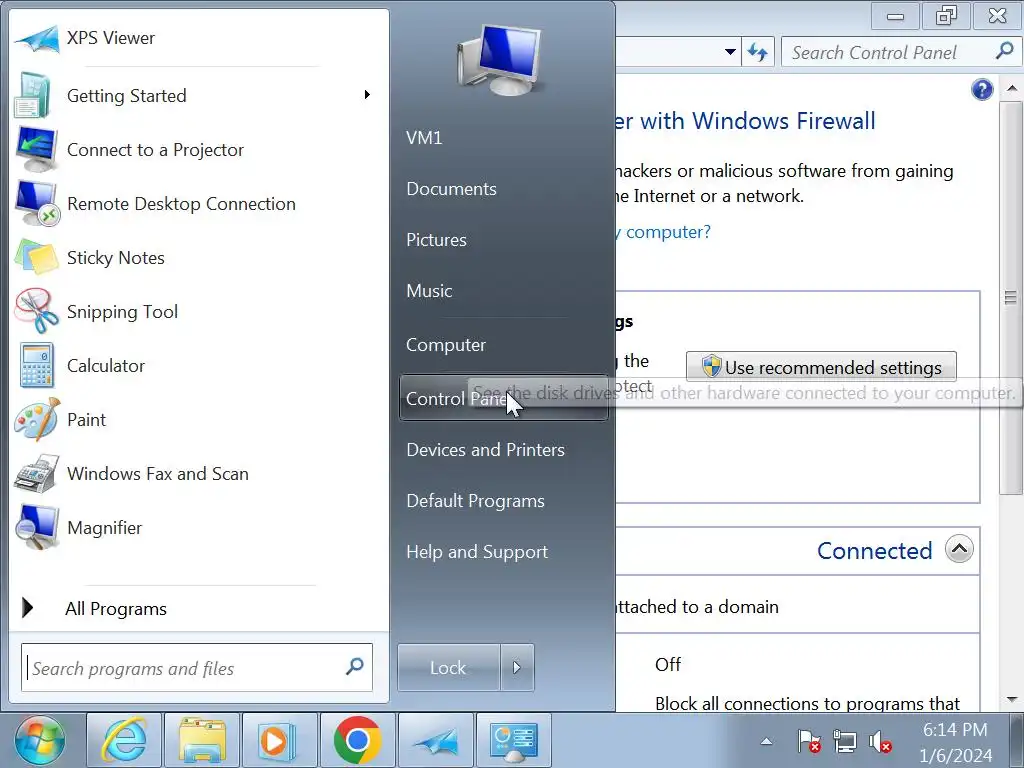Open network status tray icon
1024x768 pixels.
tap(845, 742)
